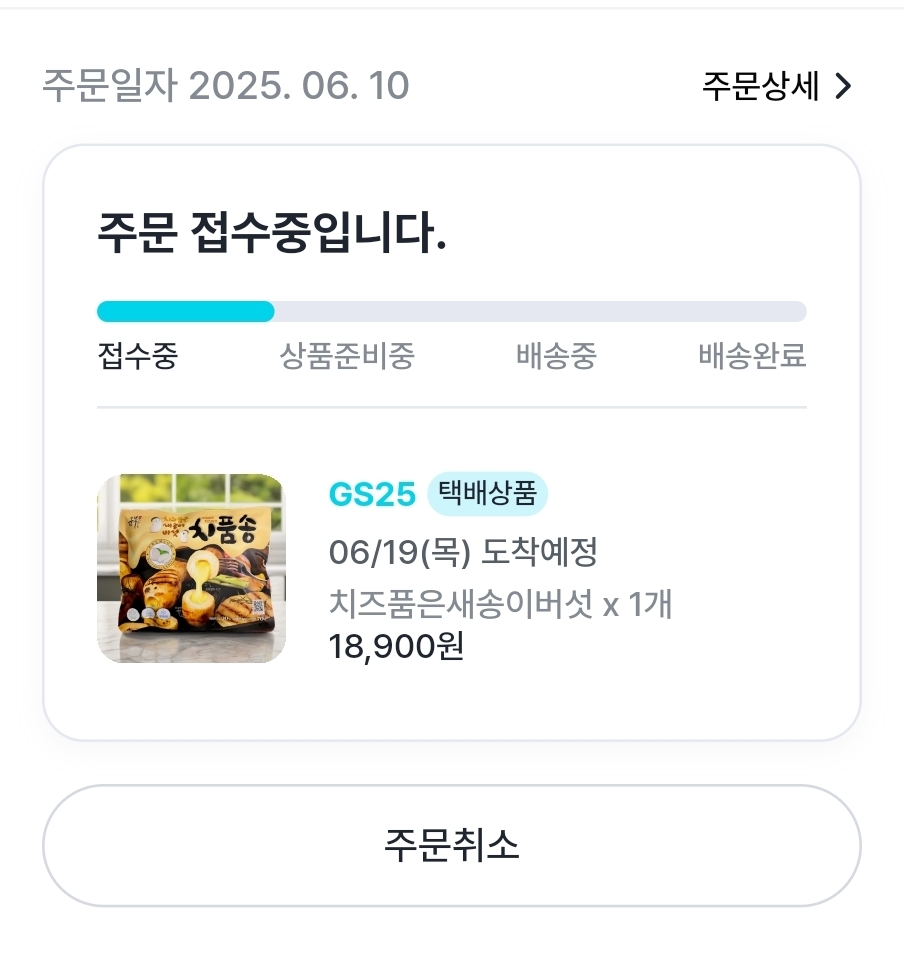Click the filled cyan progress bar segment
This screenshot has width=904, height=958.
(x=185, y=312)
